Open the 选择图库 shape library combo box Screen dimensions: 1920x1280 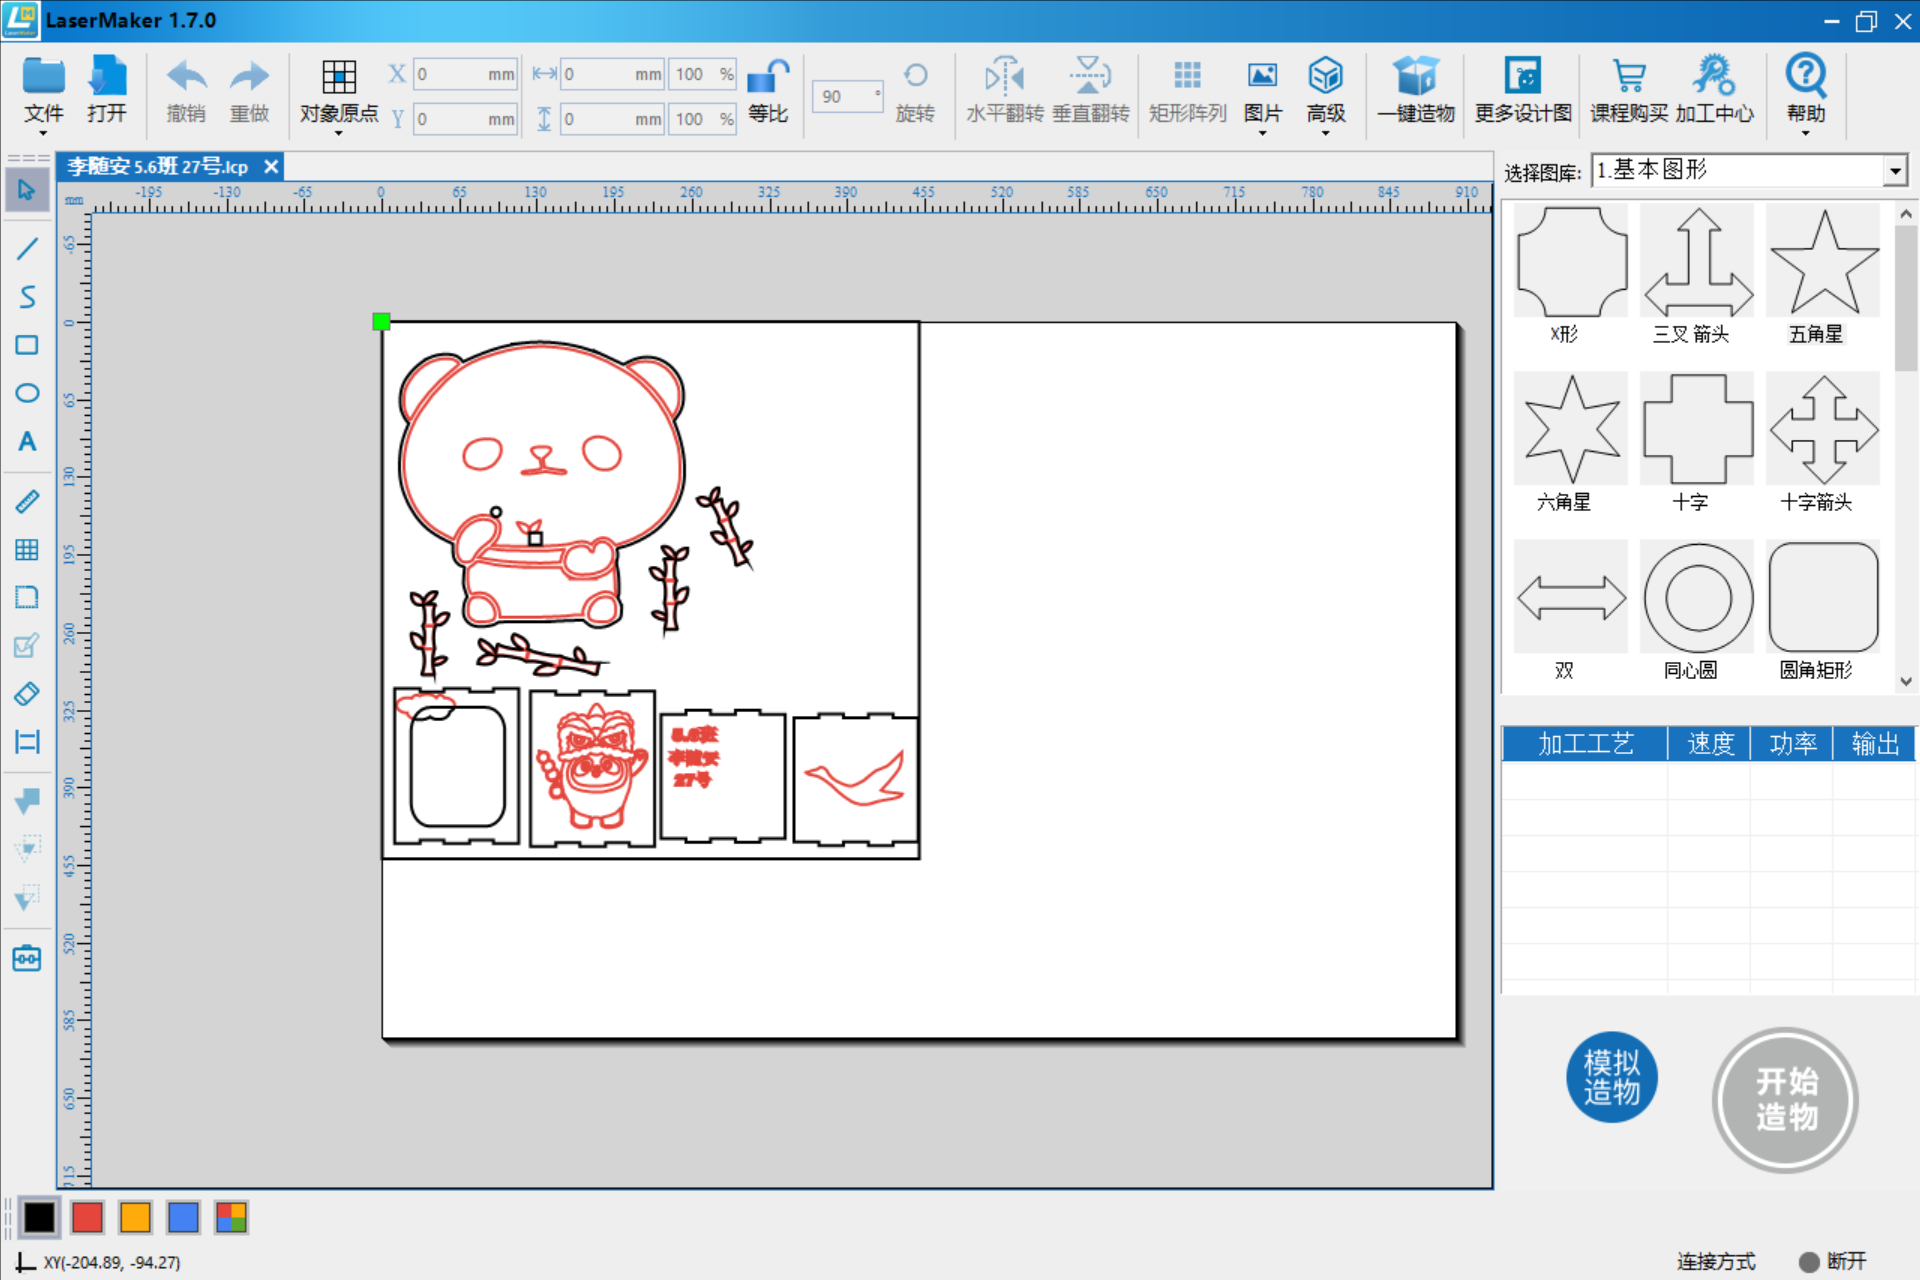click(x=1749, y=171)
